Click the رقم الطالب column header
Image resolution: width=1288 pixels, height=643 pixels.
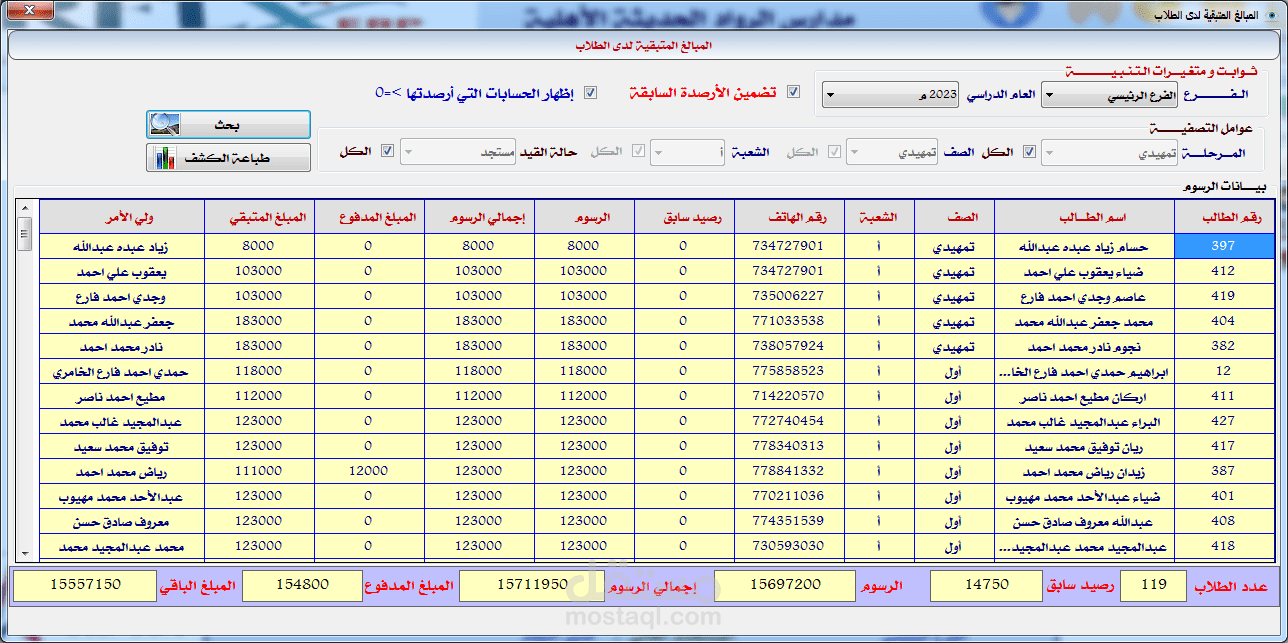tap(1224, 217)
